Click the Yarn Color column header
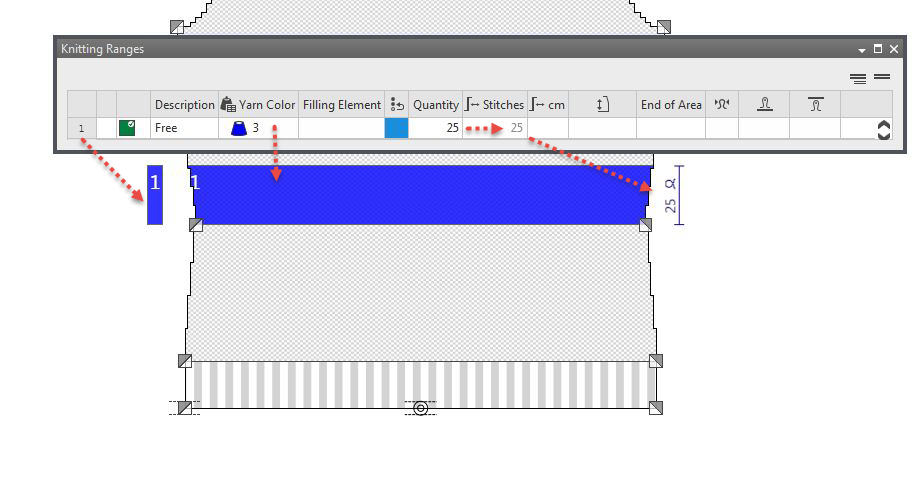The width and height of the screenshot is (920, 487). click(x=258, y=104)
